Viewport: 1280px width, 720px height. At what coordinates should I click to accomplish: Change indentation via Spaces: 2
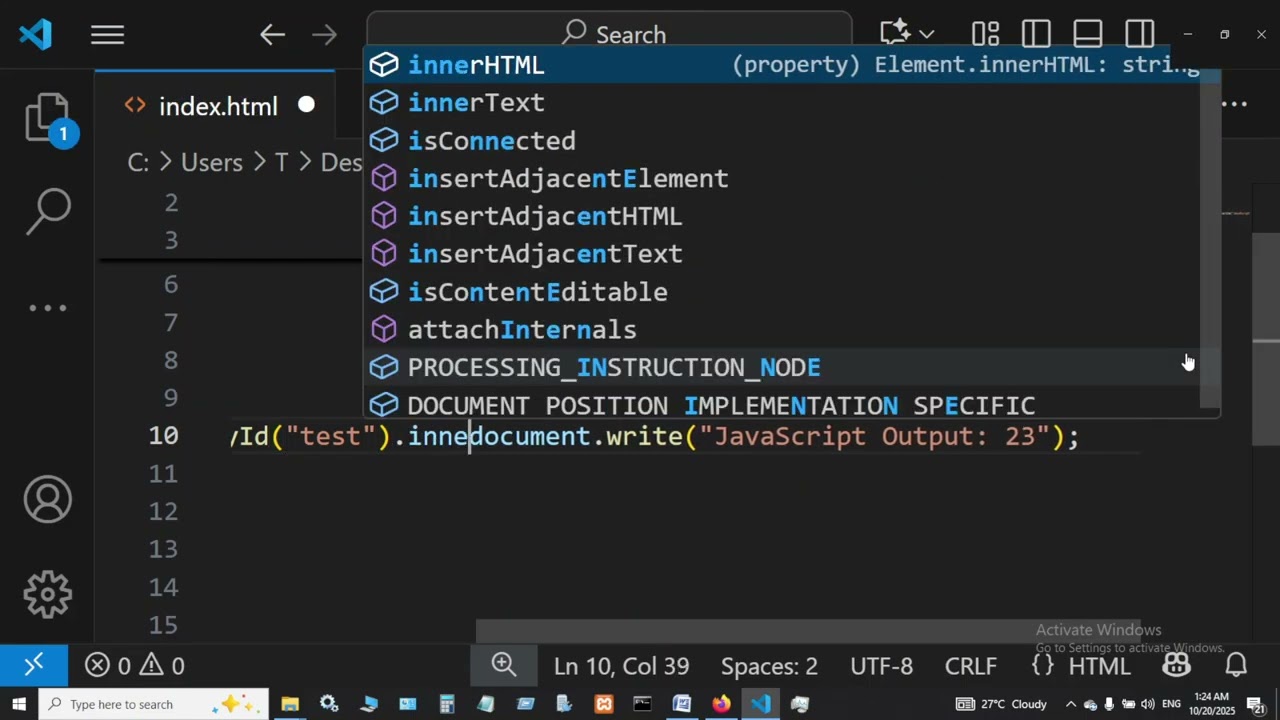769,666
